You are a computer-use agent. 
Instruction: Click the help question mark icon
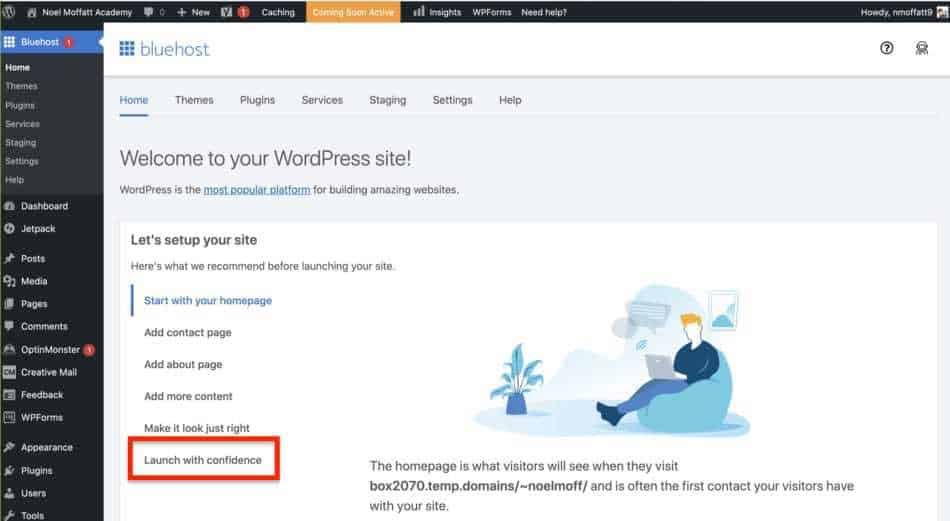click(x=886, y=48)
